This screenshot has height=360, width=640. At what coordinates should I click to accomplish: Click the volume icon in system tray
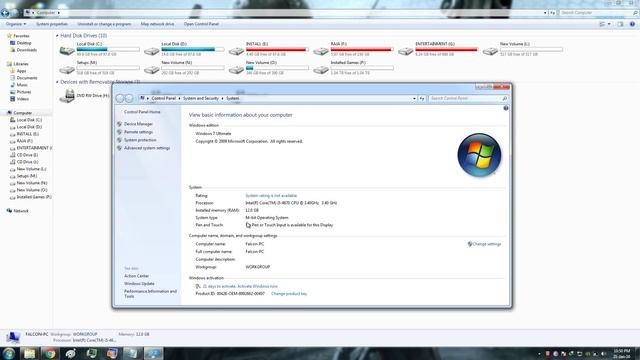[603, 354]
